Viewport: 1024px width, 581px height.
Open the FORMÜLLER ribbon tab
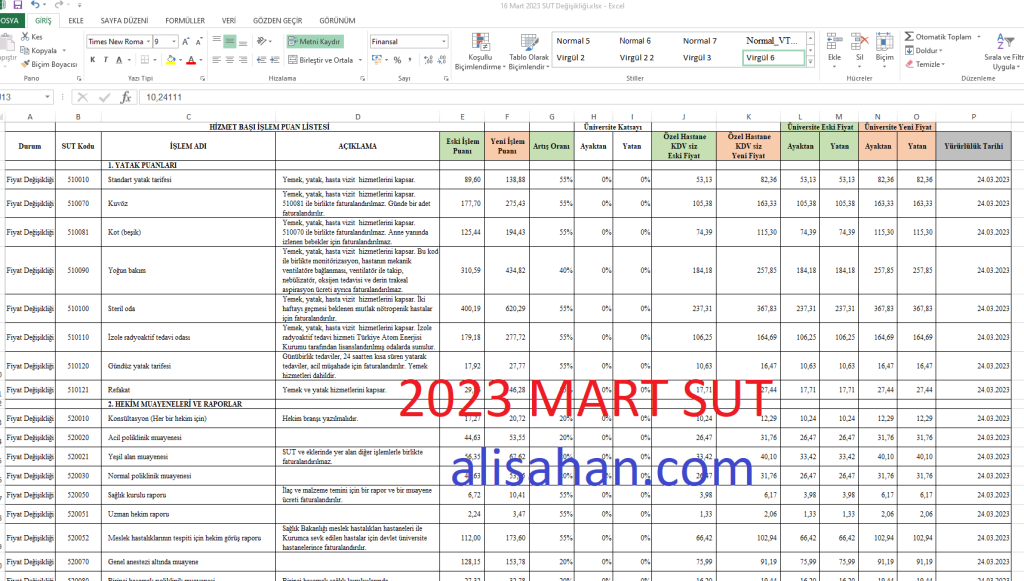[x=184, y=20]
